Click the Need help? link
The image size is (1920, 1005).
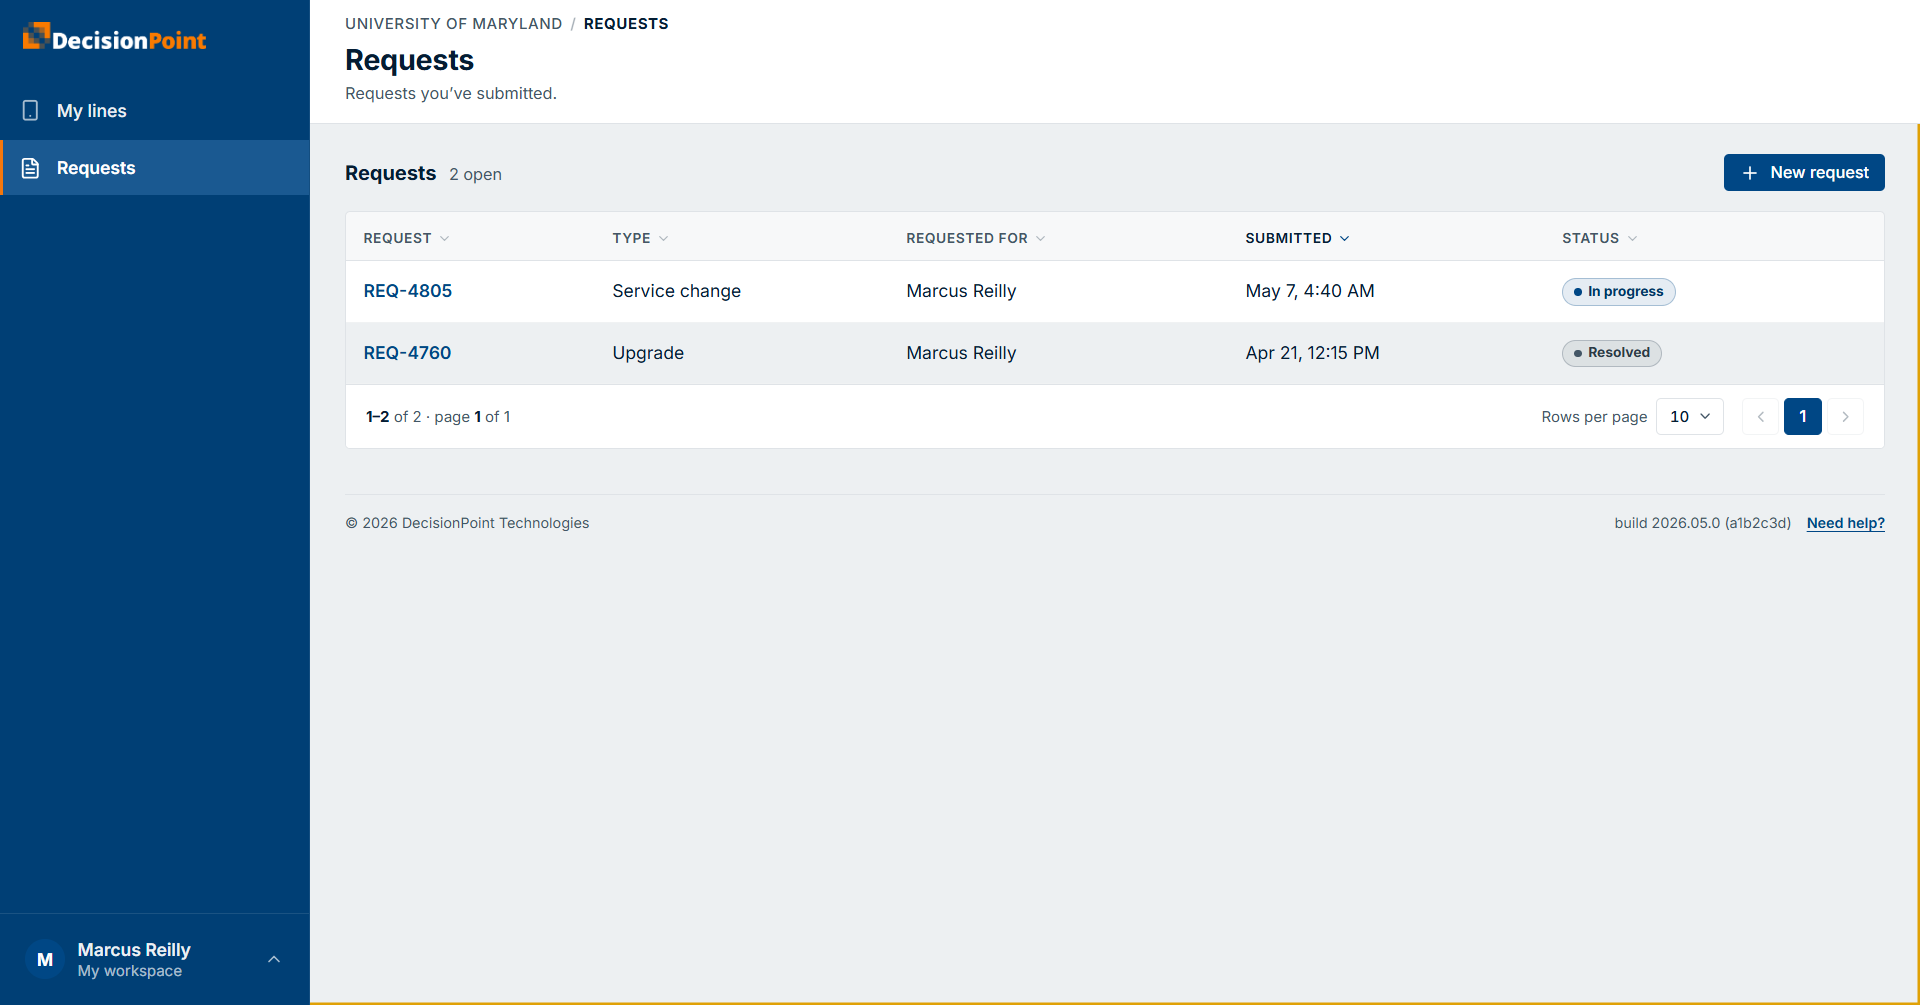[1845, 523]
